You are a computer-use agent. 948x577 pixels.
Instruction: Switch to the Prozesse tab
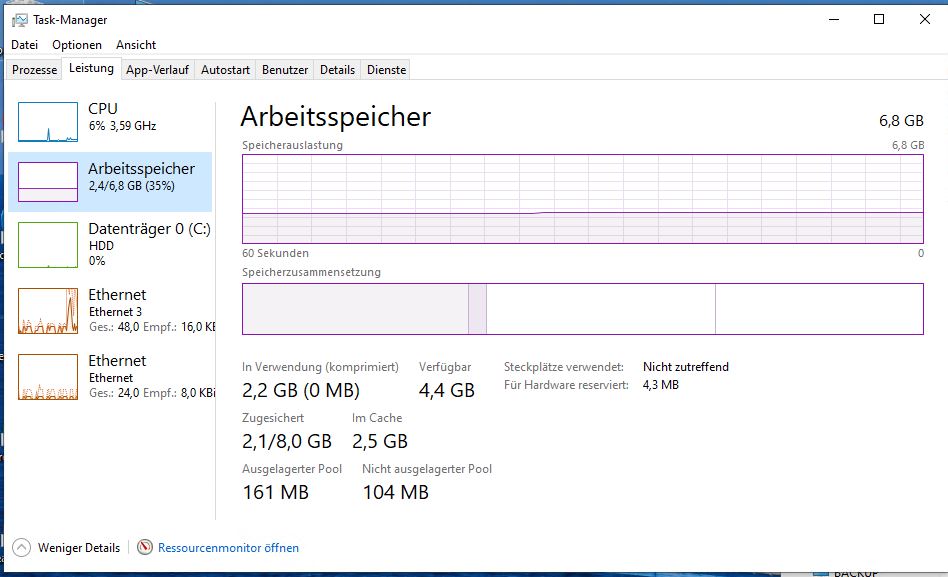point(35,70)
